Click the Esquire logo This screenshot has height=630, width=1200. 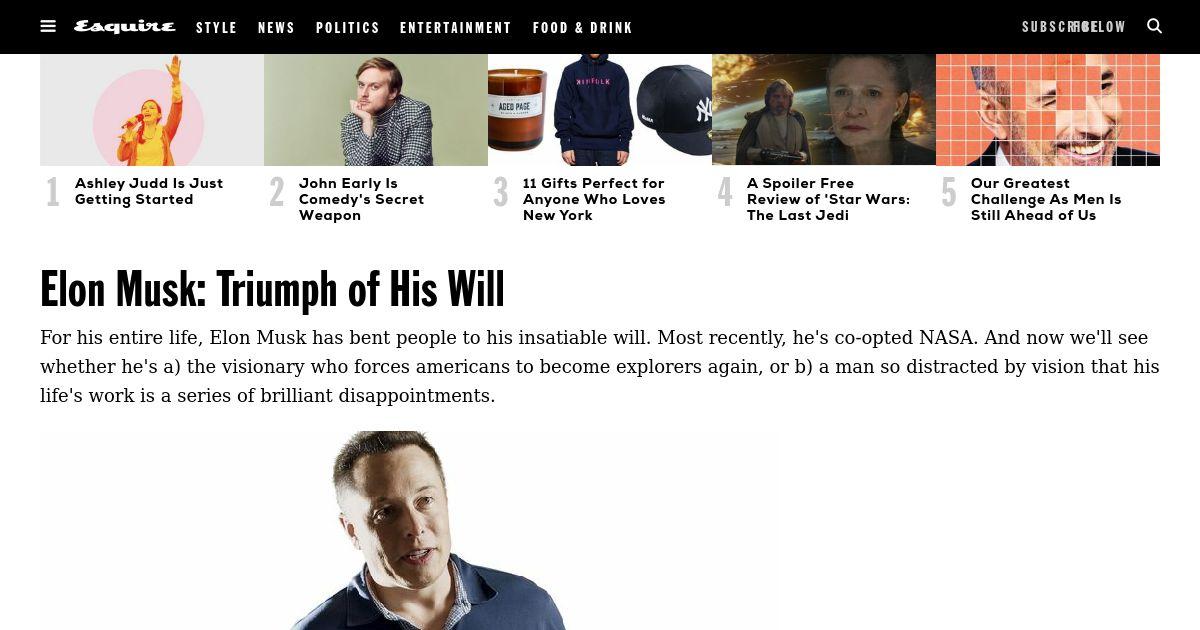(125, 27)
